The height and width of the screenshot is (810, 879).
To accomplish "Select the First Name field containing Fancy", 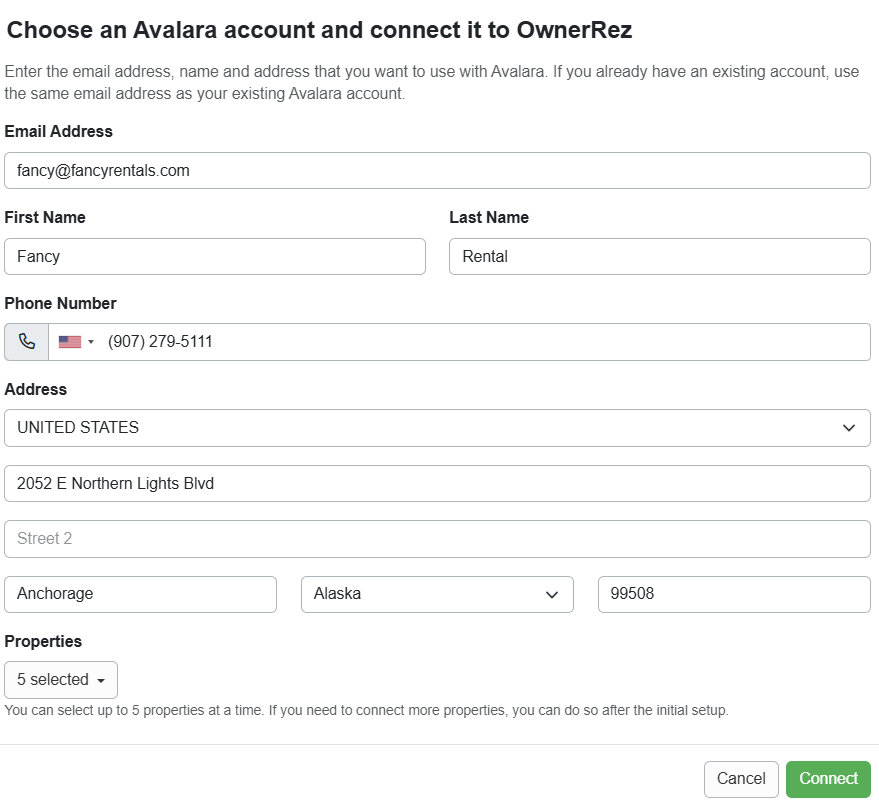I will [215, 257].
